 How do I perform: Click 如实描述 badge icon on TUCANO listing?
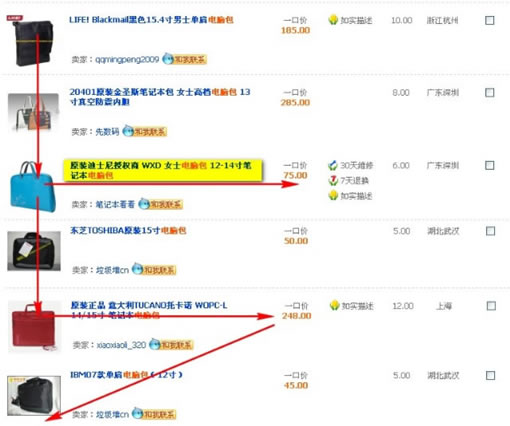click(334, 305)
